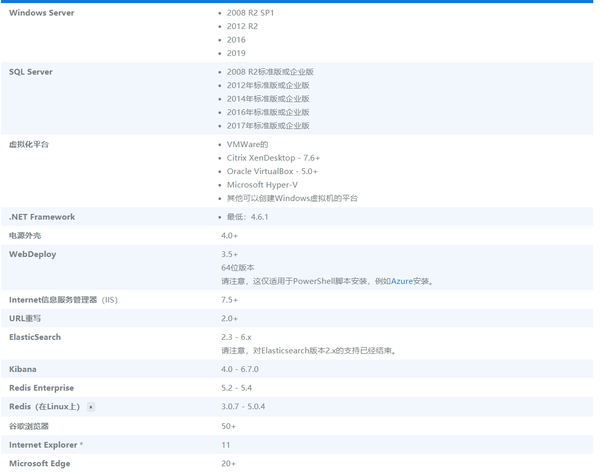Select the .NET Framework row heading
This screenshot has width=600, height=473.
point(42,217)
